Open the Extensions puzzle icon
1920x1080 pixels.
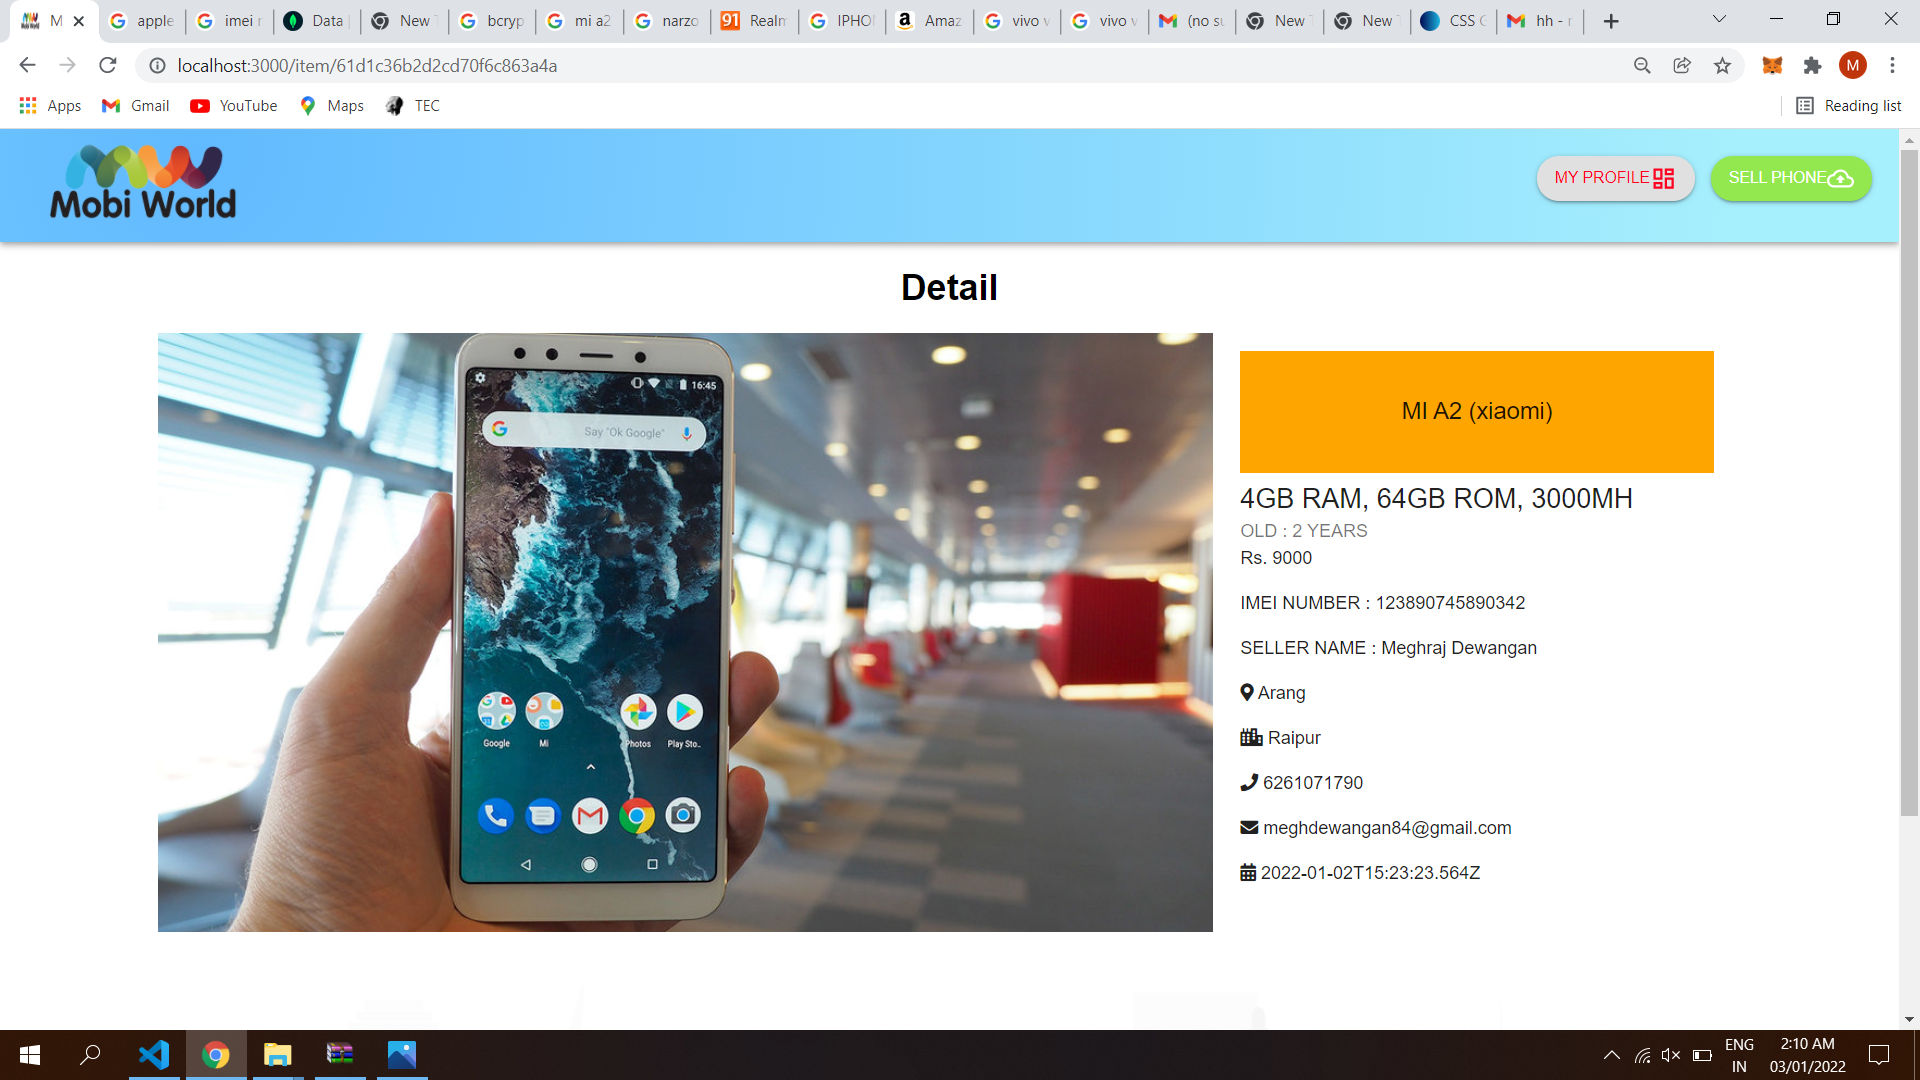pyautogui.click(x=1812, y=66)
